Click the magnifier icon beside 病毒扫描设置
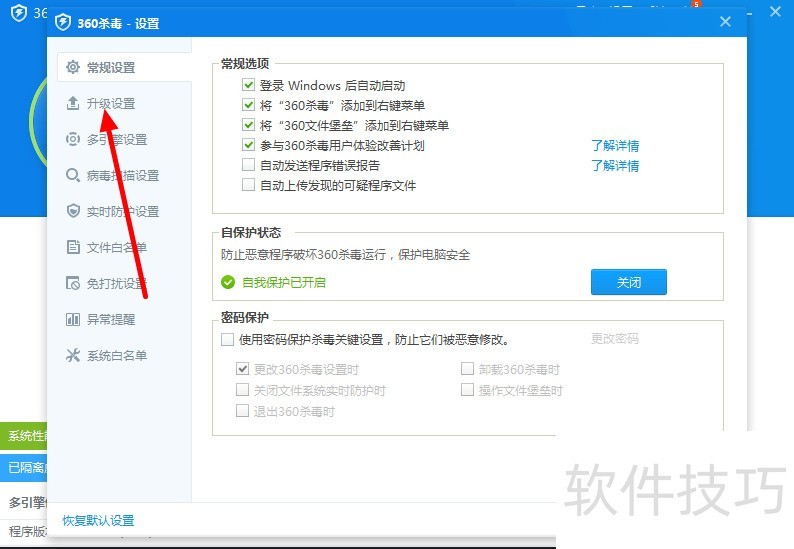The image size is (794, 549). tap(73, 176)
